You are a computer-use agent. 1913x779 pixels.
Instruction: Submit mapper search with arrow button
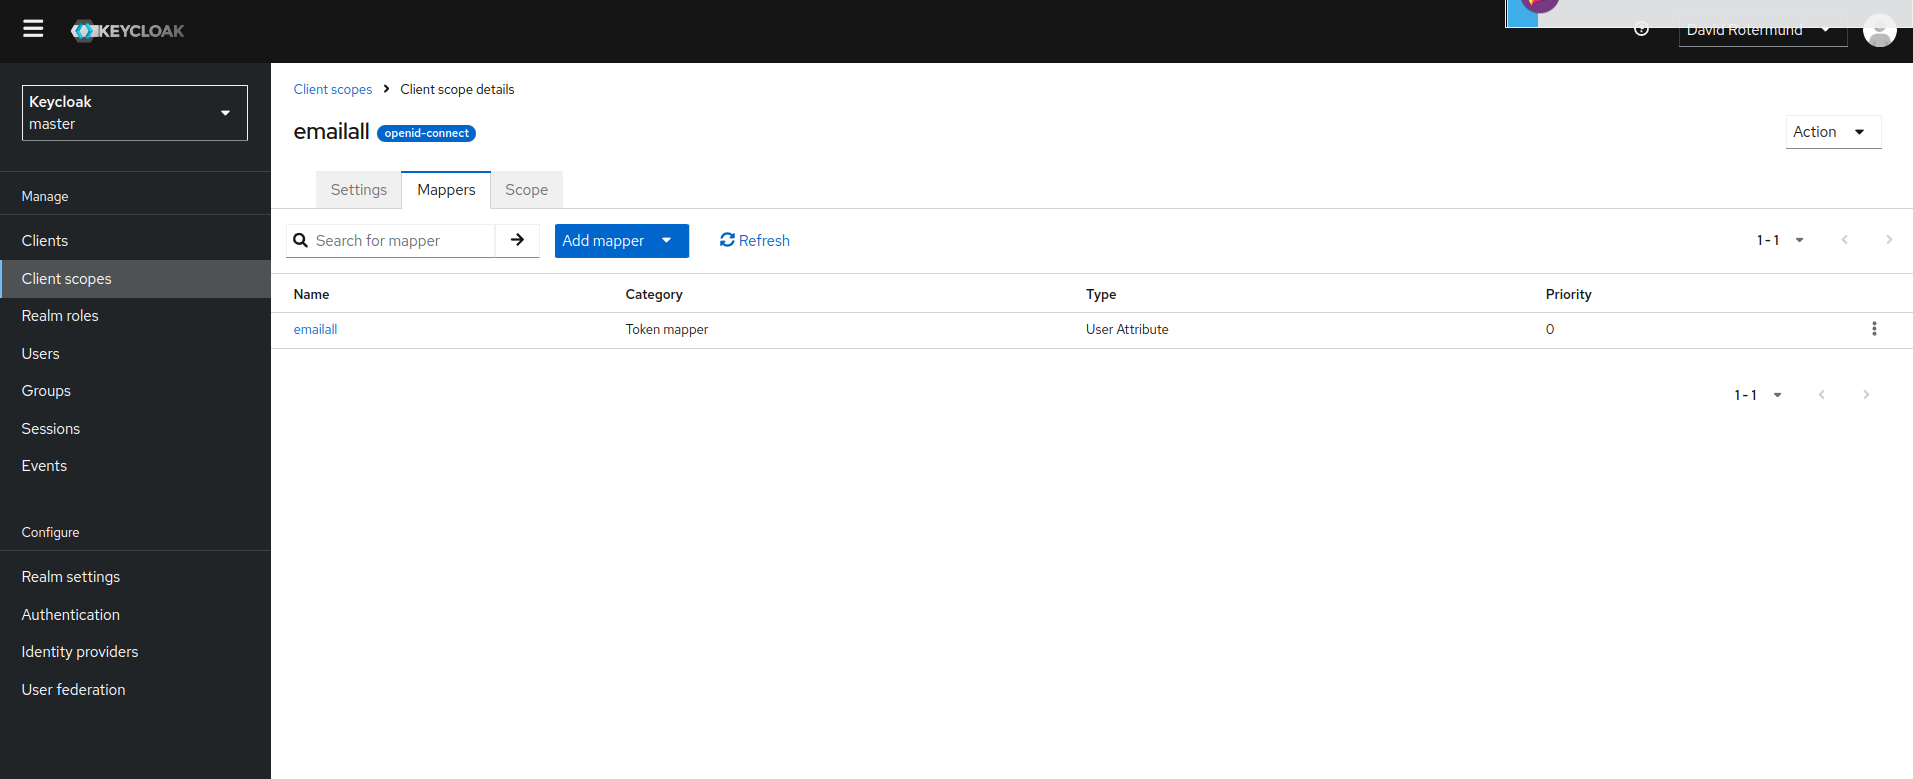(517, 240)
